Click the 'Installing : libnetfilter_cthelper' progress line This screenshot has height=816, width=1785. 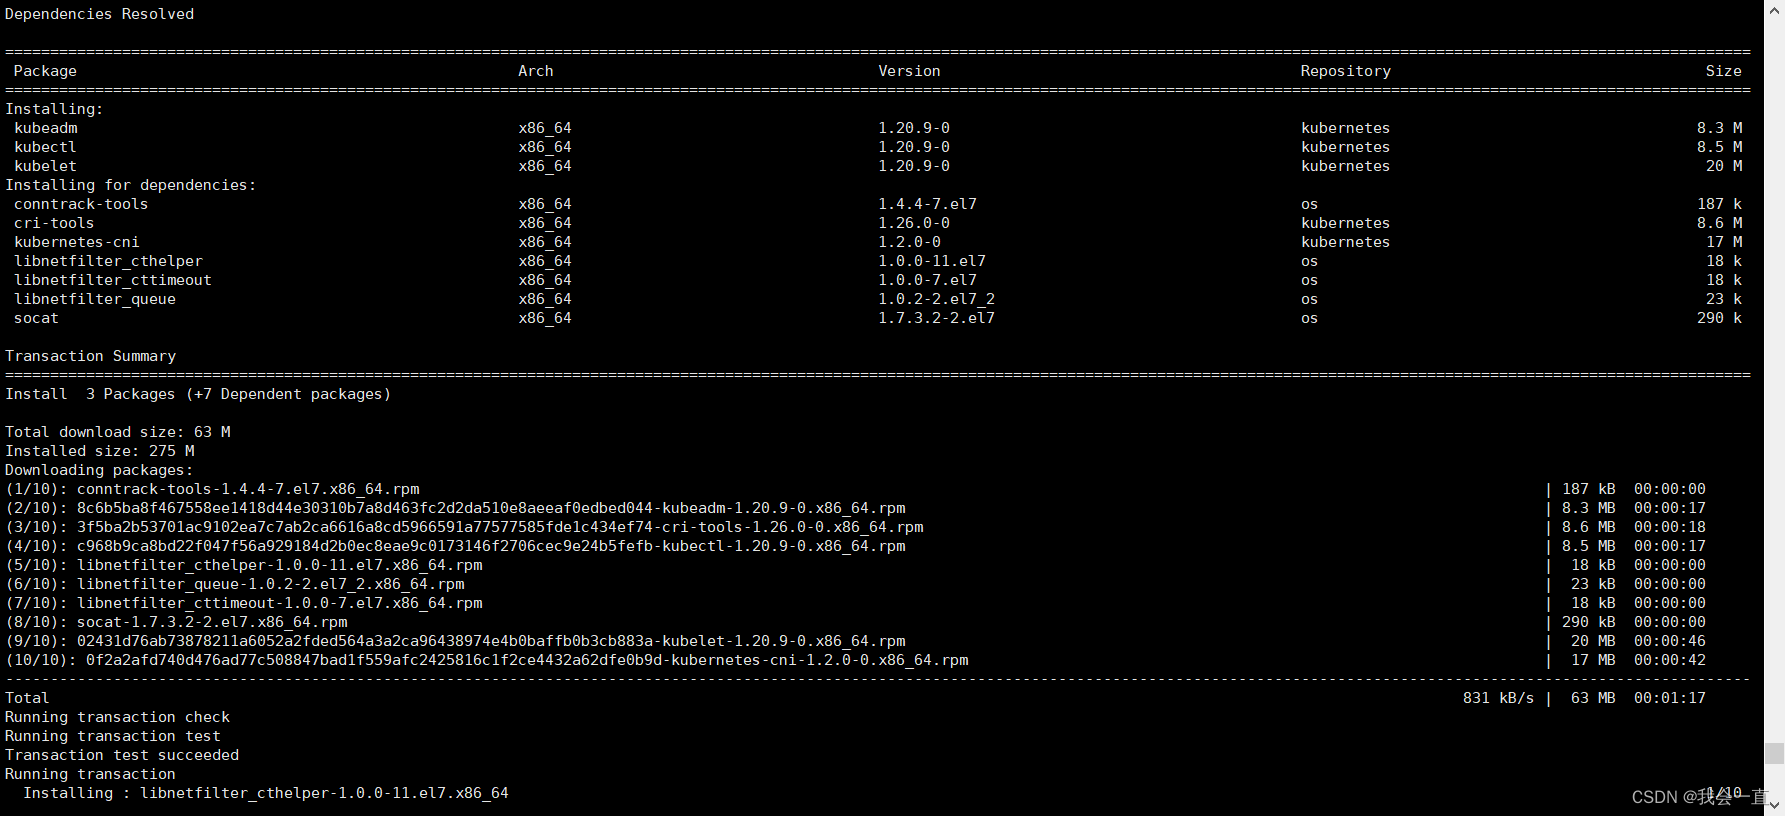[x=266, y=793]
